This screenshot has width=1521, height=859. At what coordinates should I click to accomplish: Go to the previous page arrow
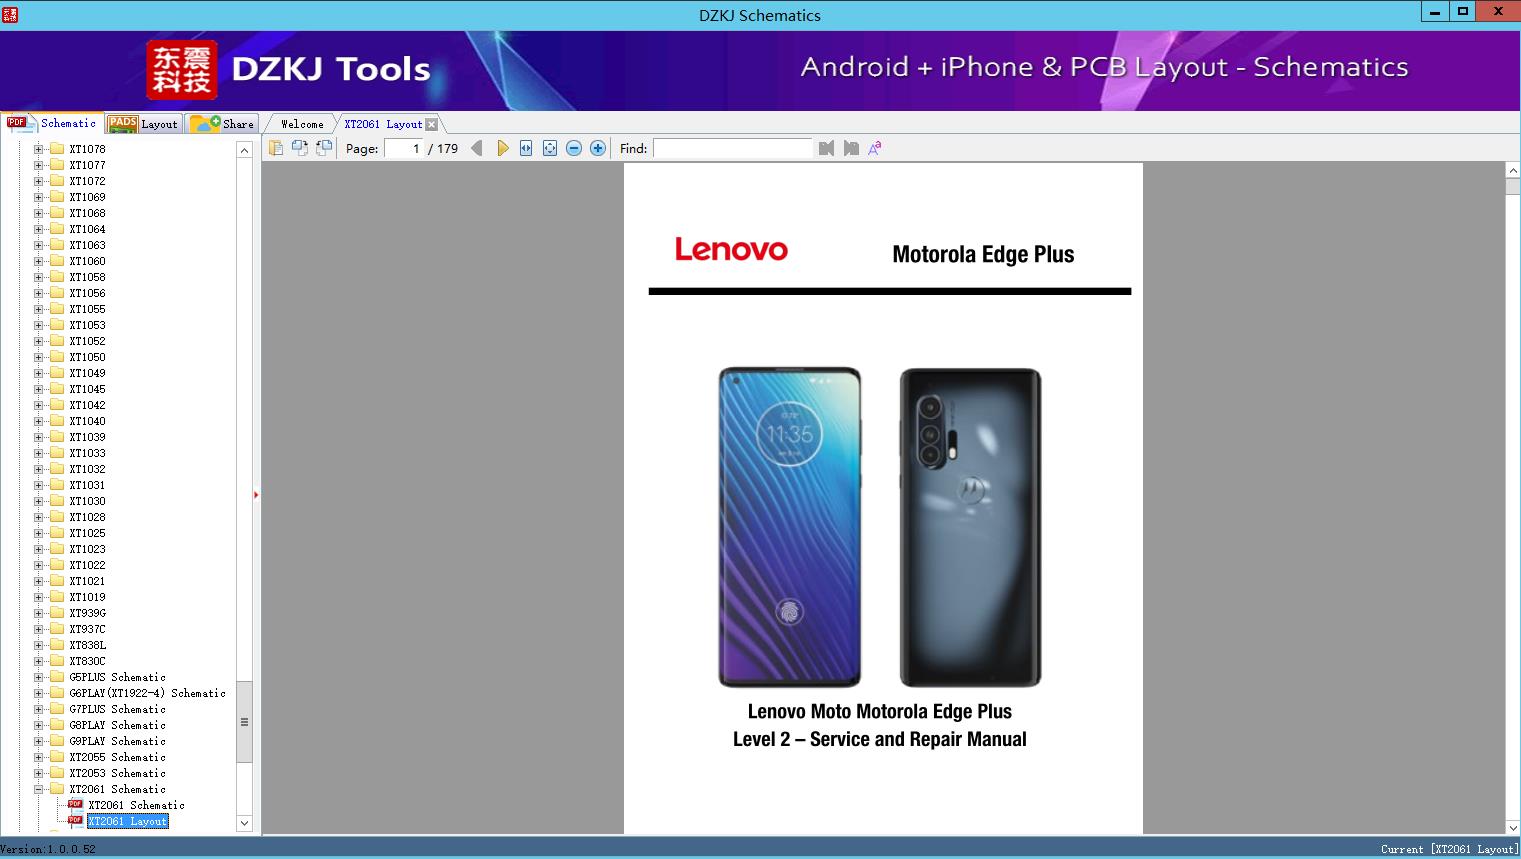click(x=477, y=148)
